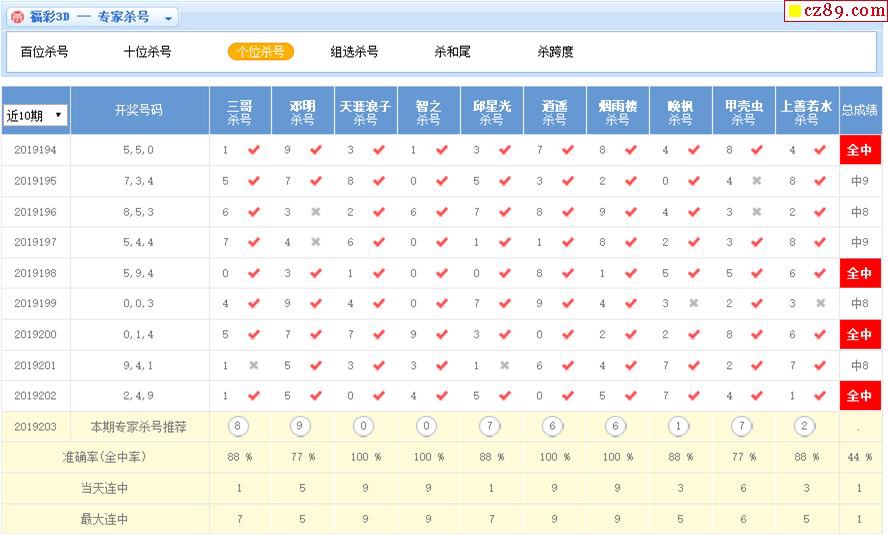
Task: Select the highlighted 个位杀号 tab
Action: (260, 52)
